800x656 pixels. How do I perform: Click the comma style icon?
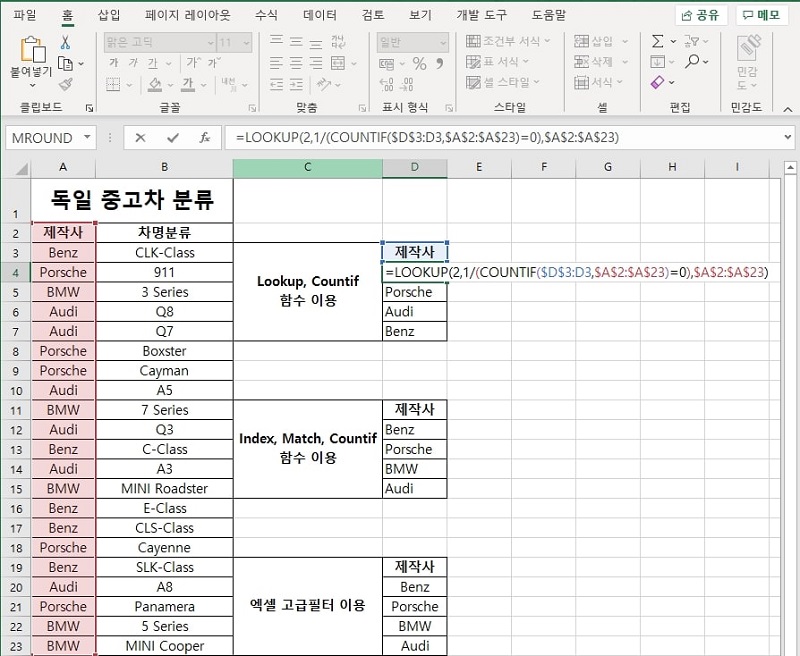pyautogui.click(x=439, y=63)
